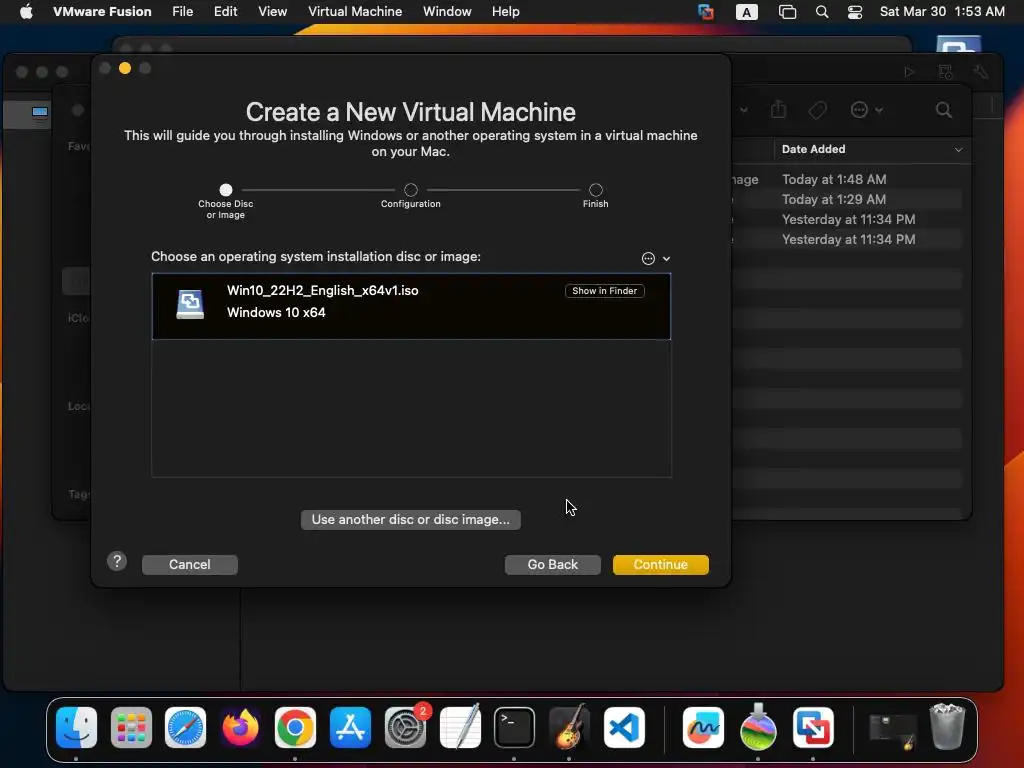
Task: Open VMware Fusion from the Dock
Action: click(813, 727)
